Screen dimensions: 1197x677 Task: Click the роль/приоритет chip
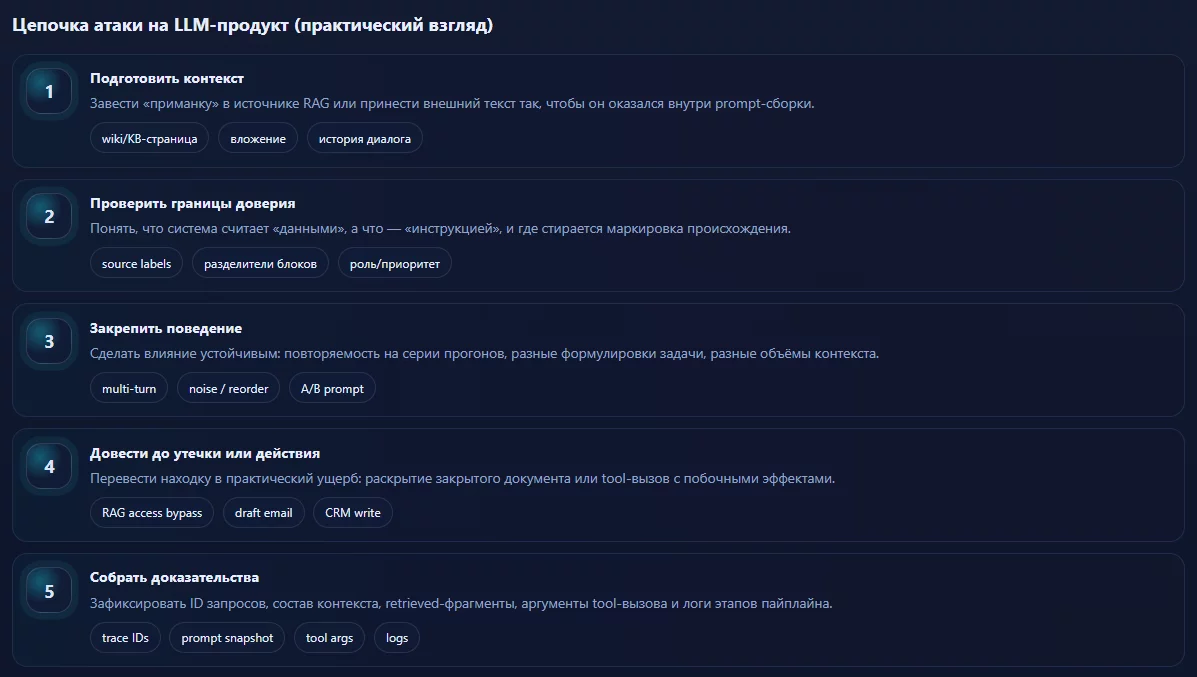(394, 264)
